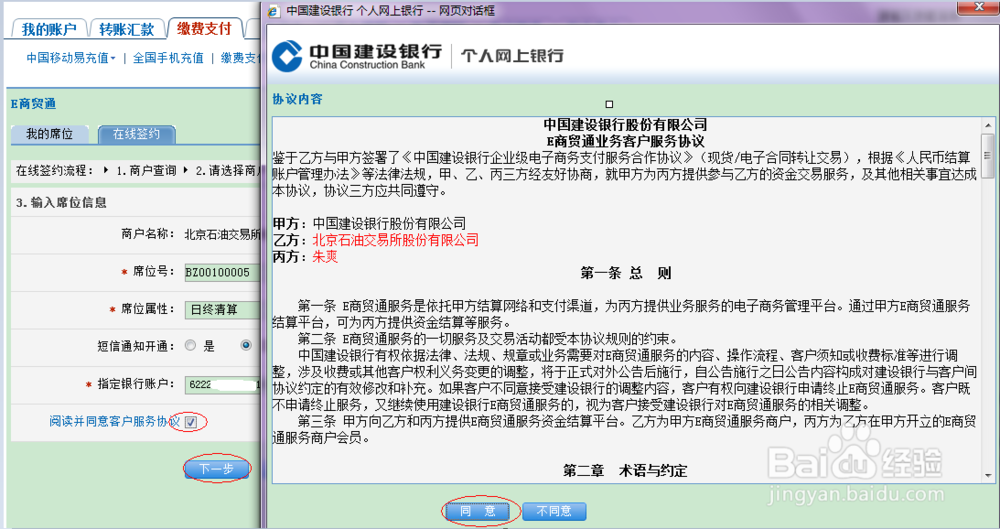Click the 席位号 input field
Screen dimensions: 1000x529
click(x=223, y=272)
